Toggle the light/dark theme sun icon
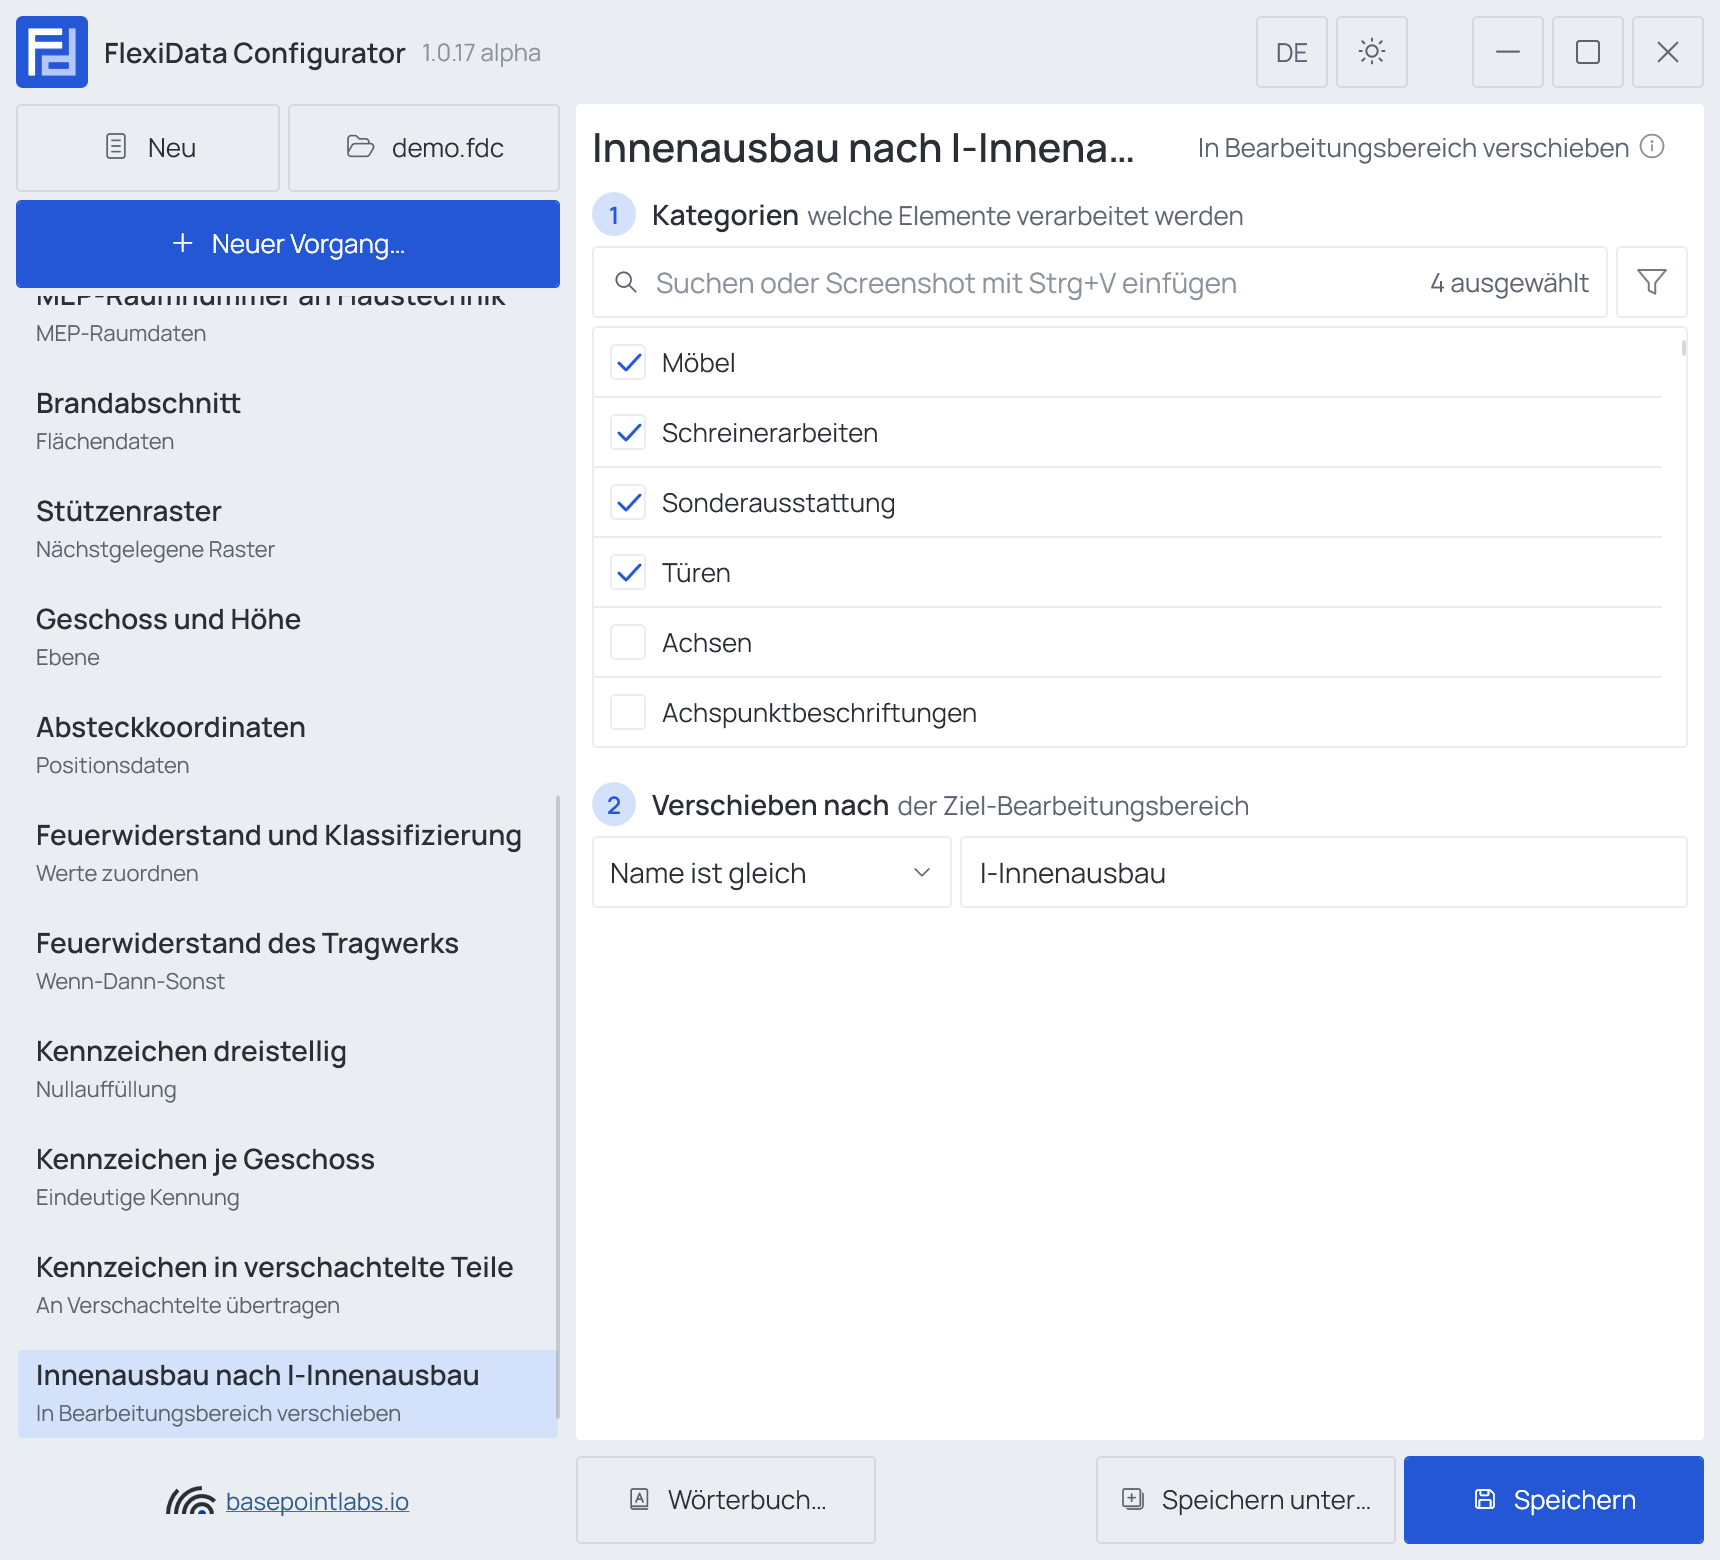 [1372, 52]
